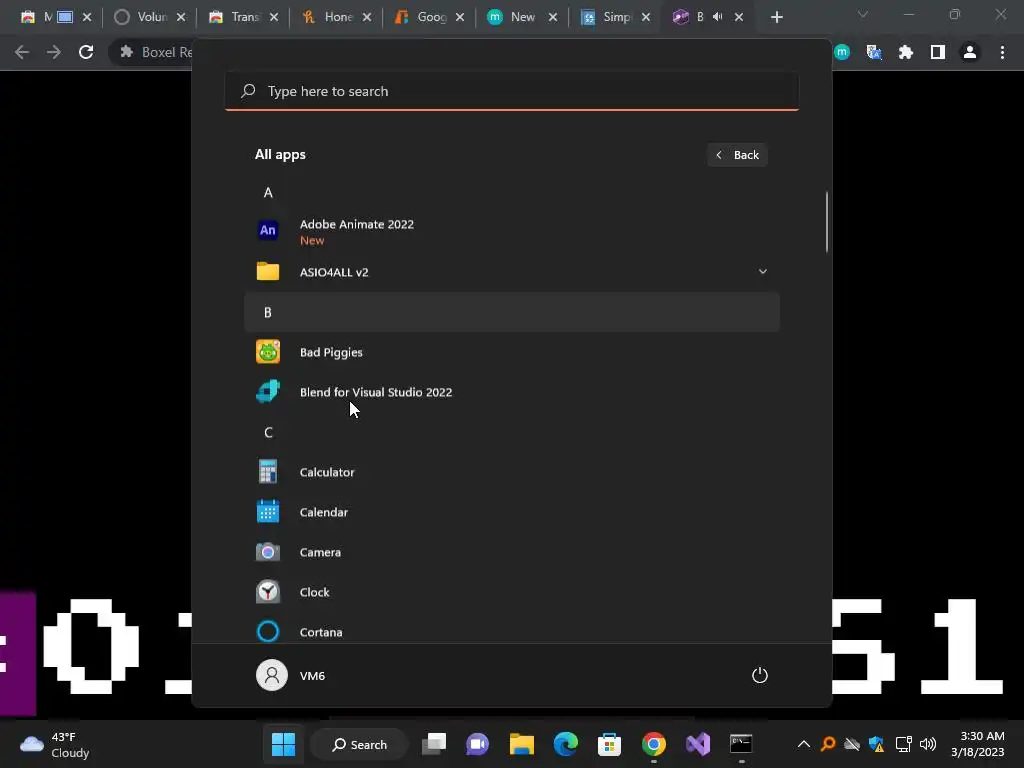
Task: Open the clock and date on taskbar
Action: coord(978,744)
